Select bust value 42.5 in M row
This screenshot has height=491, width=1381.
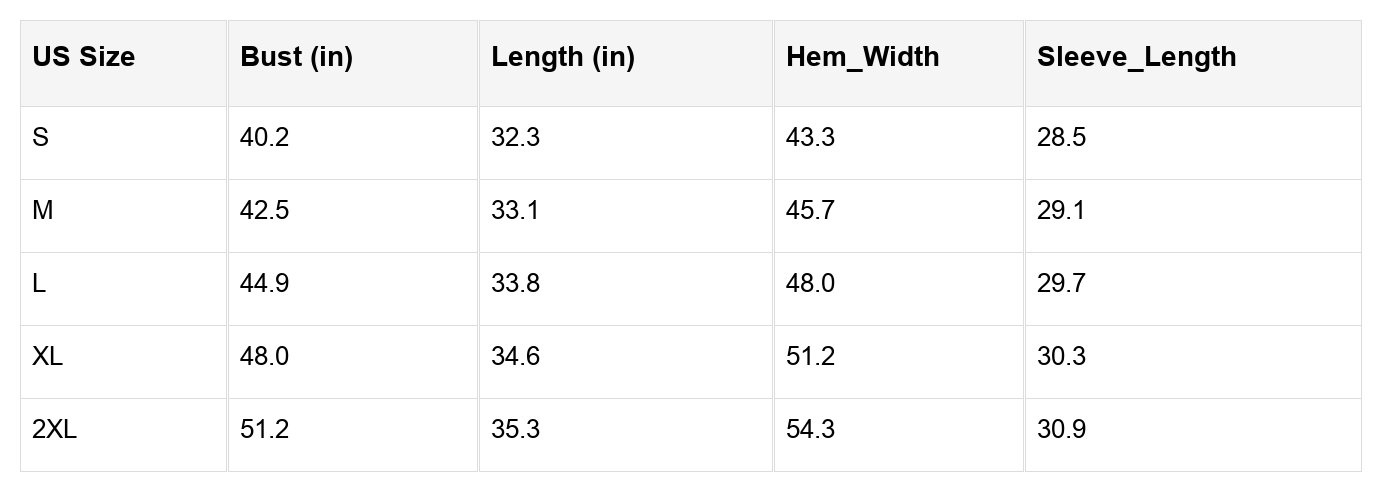pyautogui.click(x=264, y=211)
